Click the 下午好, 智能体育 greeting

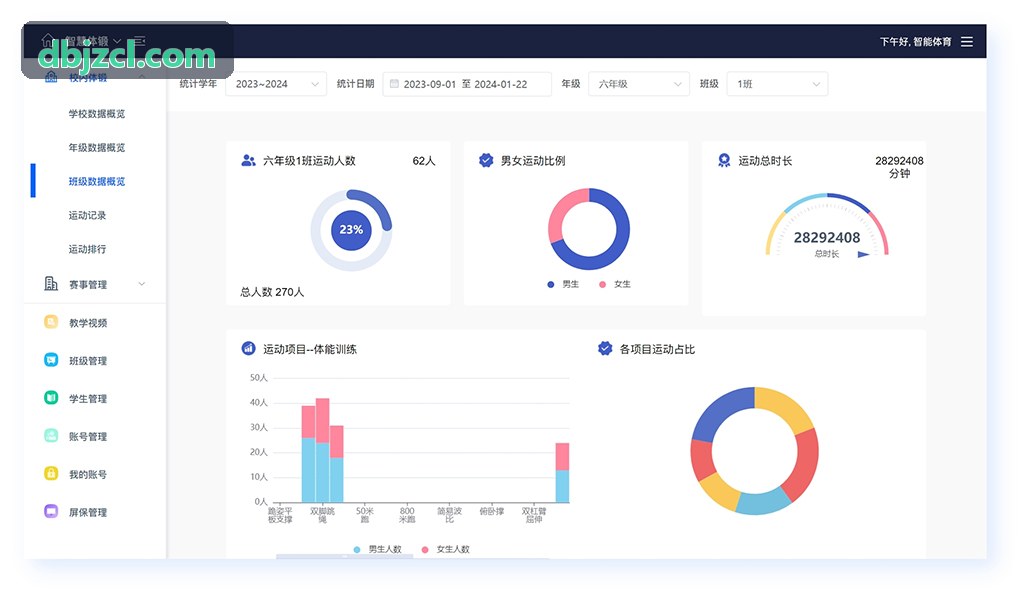tap(915, 41)
